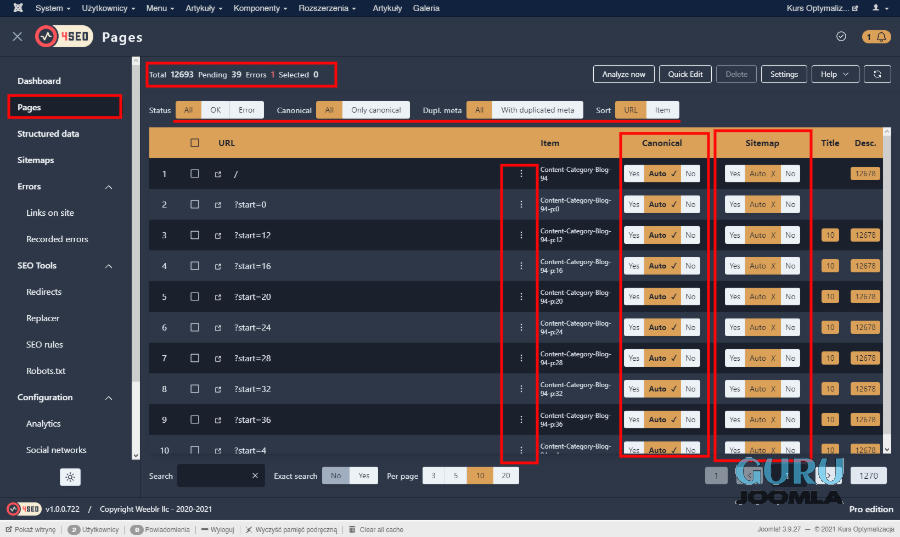900x537 pixels.
Task: Open Redirects under SEO Tools
Action: [x=44, y=293]
